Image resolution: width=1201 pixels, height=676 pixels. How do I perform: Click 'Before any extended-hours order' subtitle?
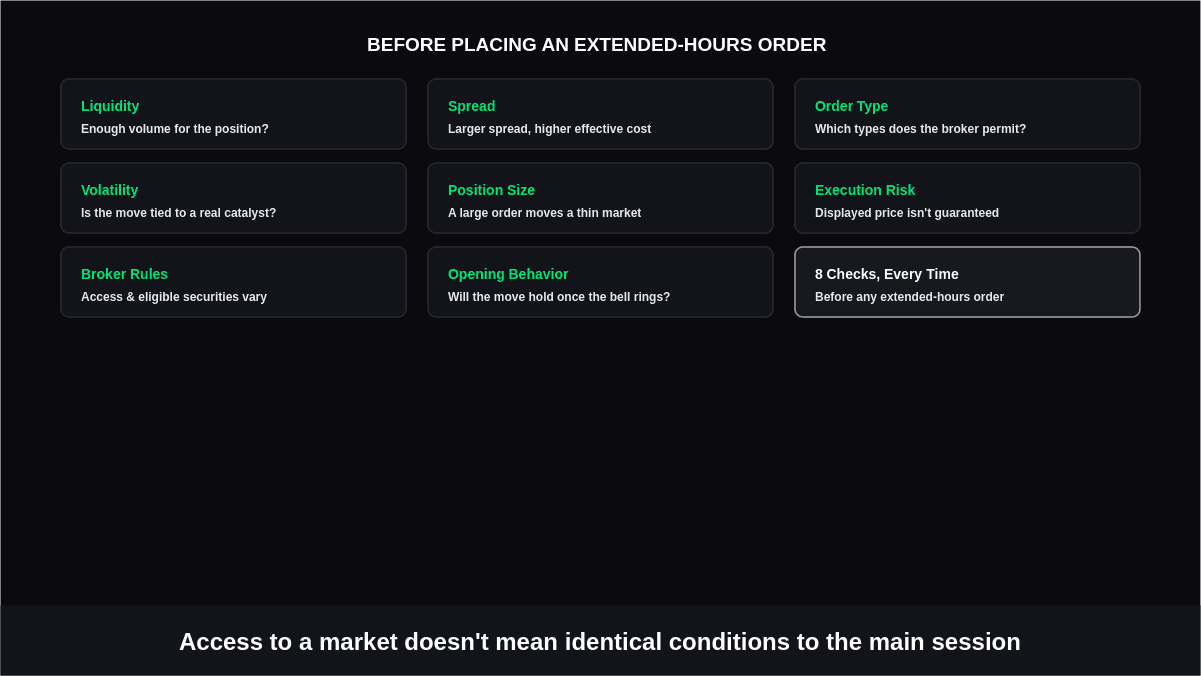(x=909, y=297)
